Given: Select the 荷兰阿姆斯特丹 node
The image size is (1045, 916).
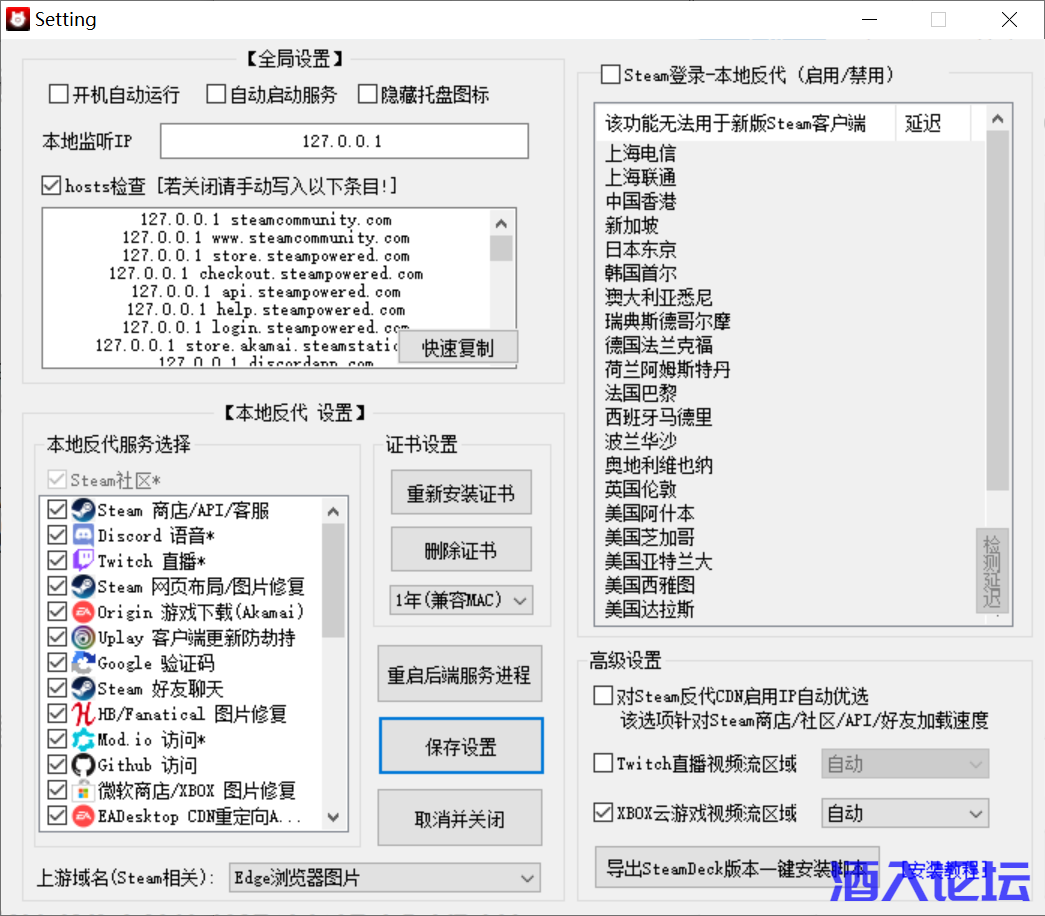Looking at the screenshot, I should 667,369.
